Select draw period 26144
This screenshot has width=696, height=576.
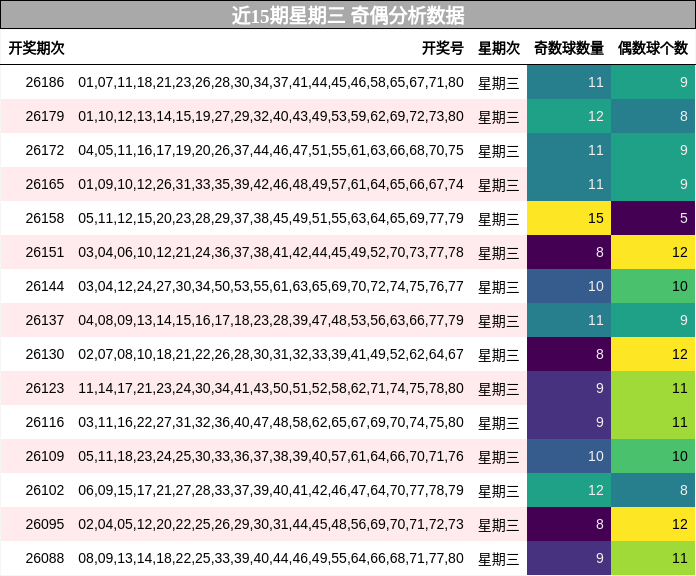[x=44, y=286]
